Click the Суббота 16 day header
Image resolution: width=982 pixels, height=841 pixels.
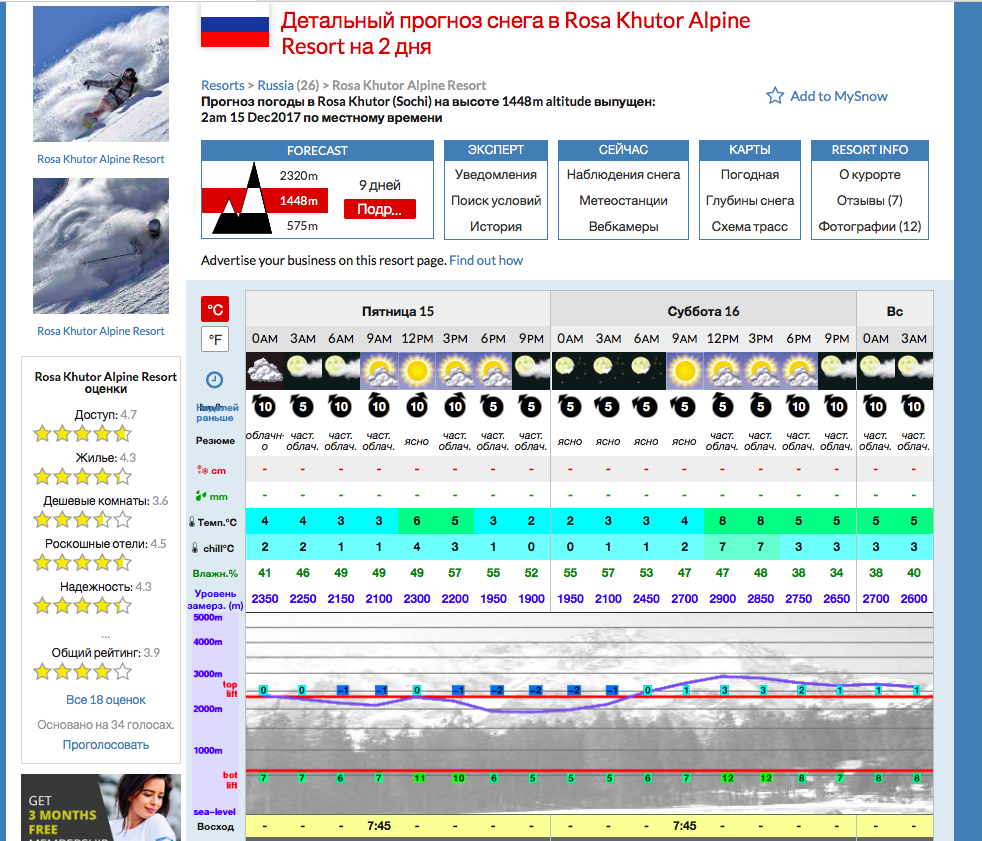tap(703, 311)
